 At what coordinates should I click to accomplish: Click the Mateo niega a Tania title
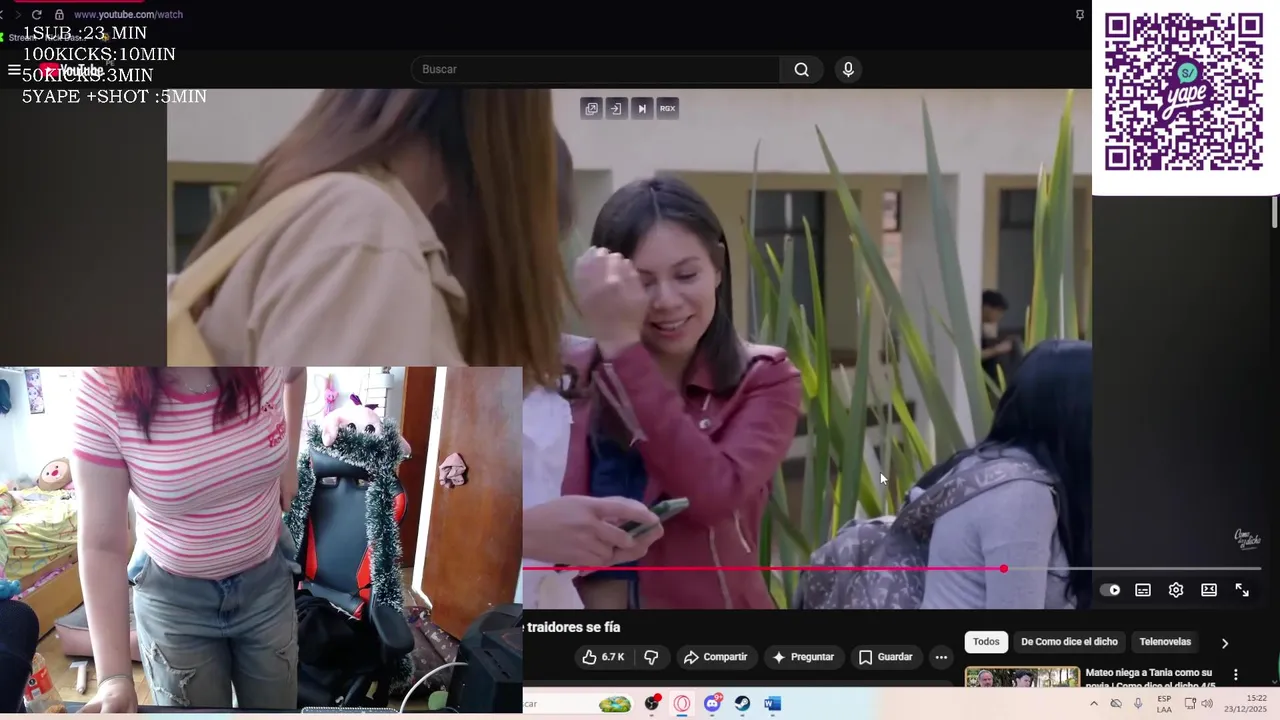pyautogui.click(x=1149, y=679)
